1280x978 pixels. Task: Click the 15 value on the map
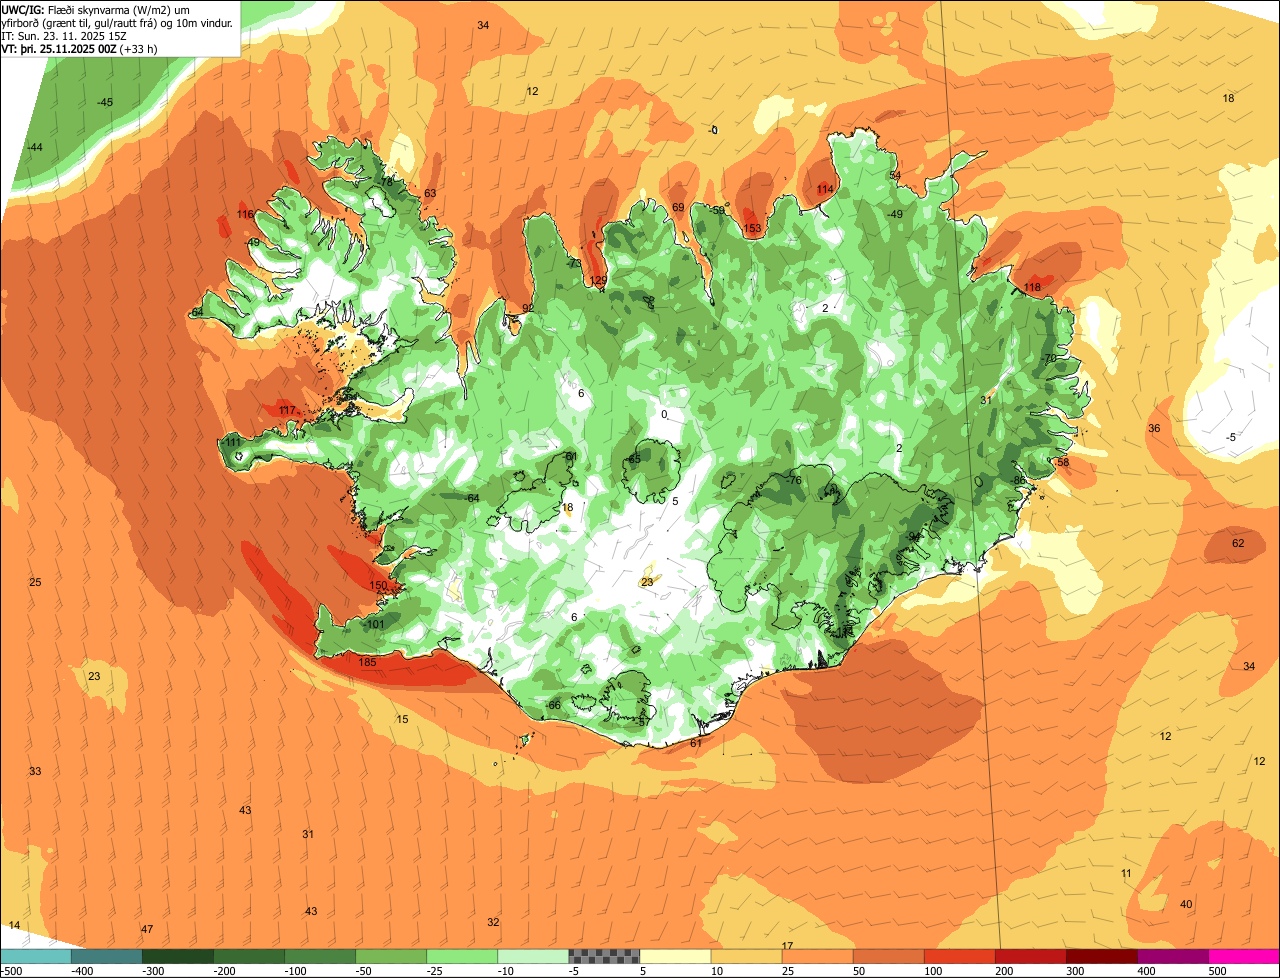pos(402,719)
